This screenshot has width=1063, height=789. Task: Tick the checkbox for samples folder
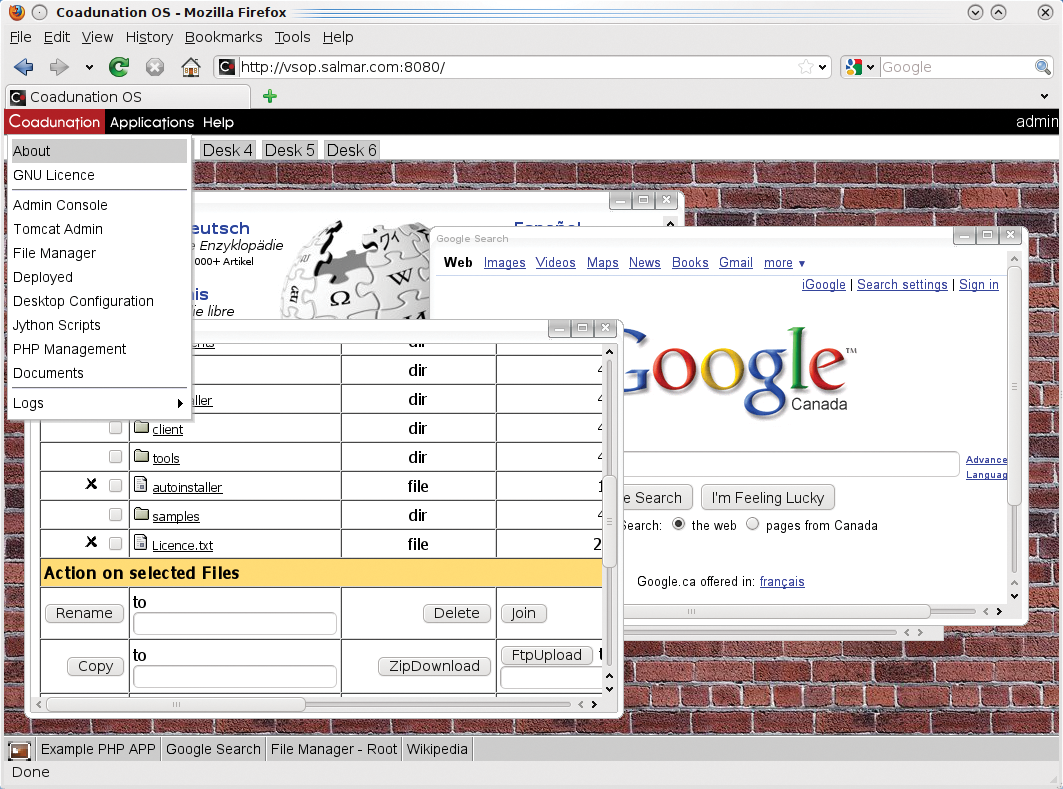[x=115, y=514]
